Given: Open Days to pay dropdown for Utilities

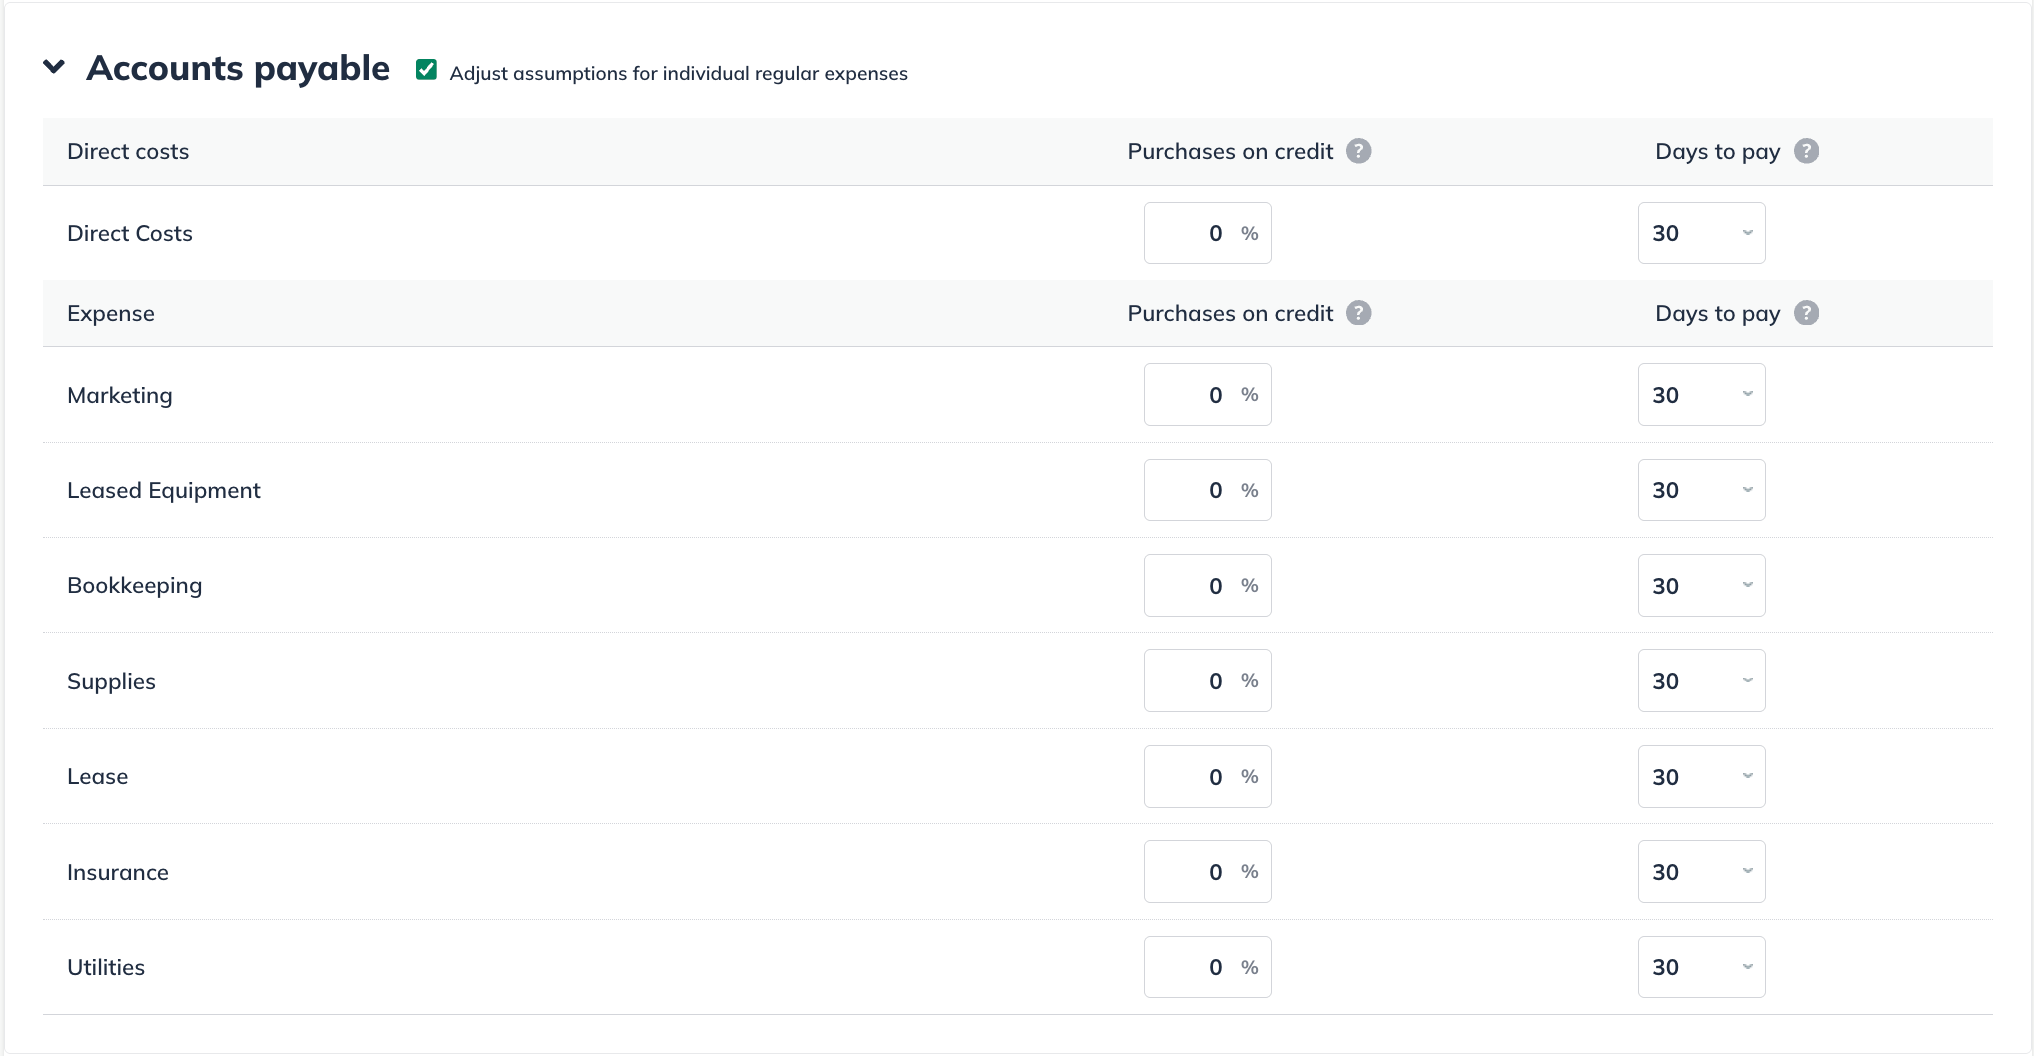Looking at the screenshot, I should [1701, 967].
